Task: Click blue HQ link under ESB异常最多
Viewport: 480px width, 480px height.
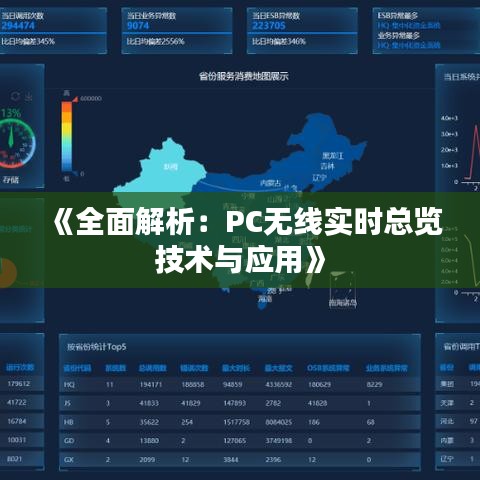Action: [x=409, y=25]
